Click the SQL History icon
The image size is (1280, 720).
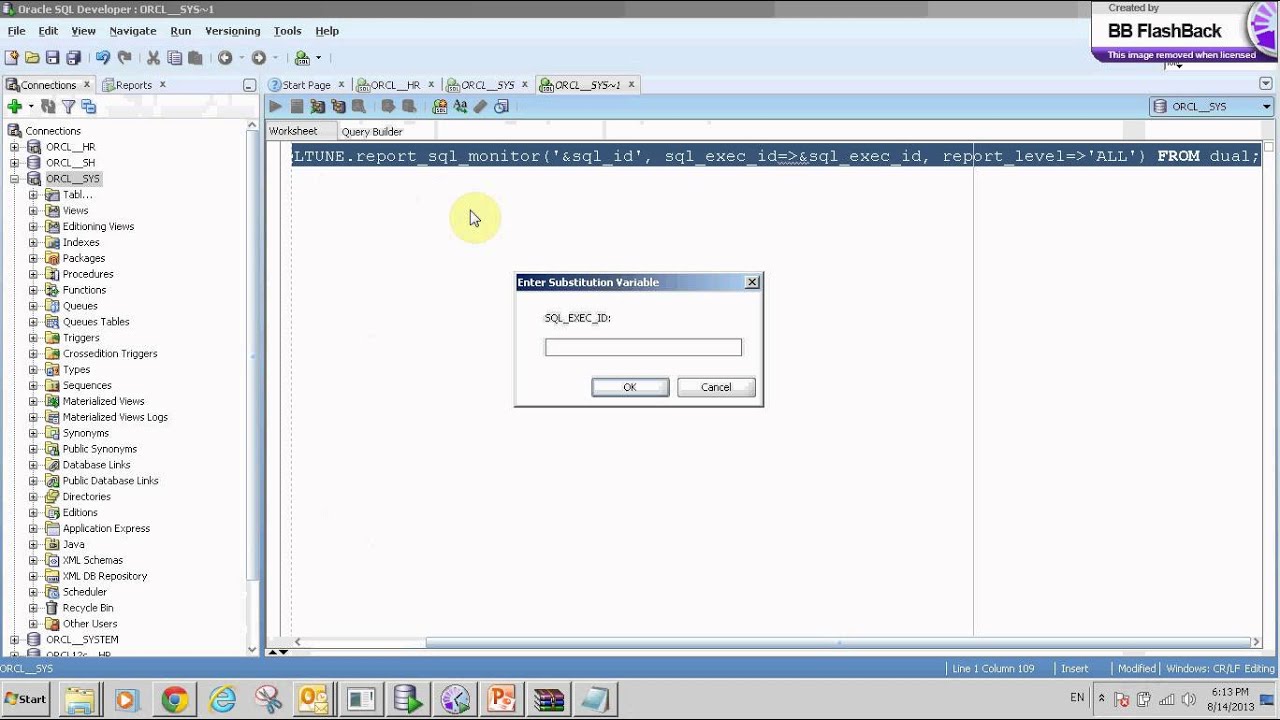coord(501,106)
